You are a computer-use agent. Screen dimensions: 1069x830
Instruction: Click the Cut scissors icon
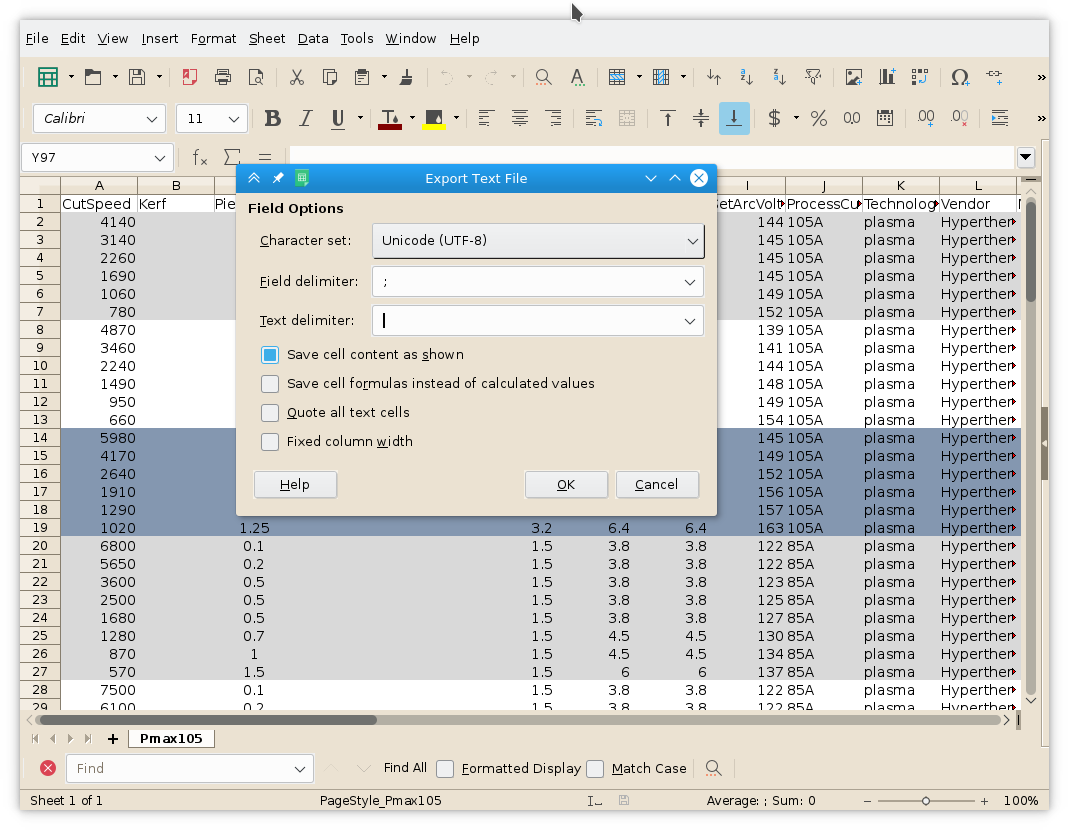(x=297, y=77)
